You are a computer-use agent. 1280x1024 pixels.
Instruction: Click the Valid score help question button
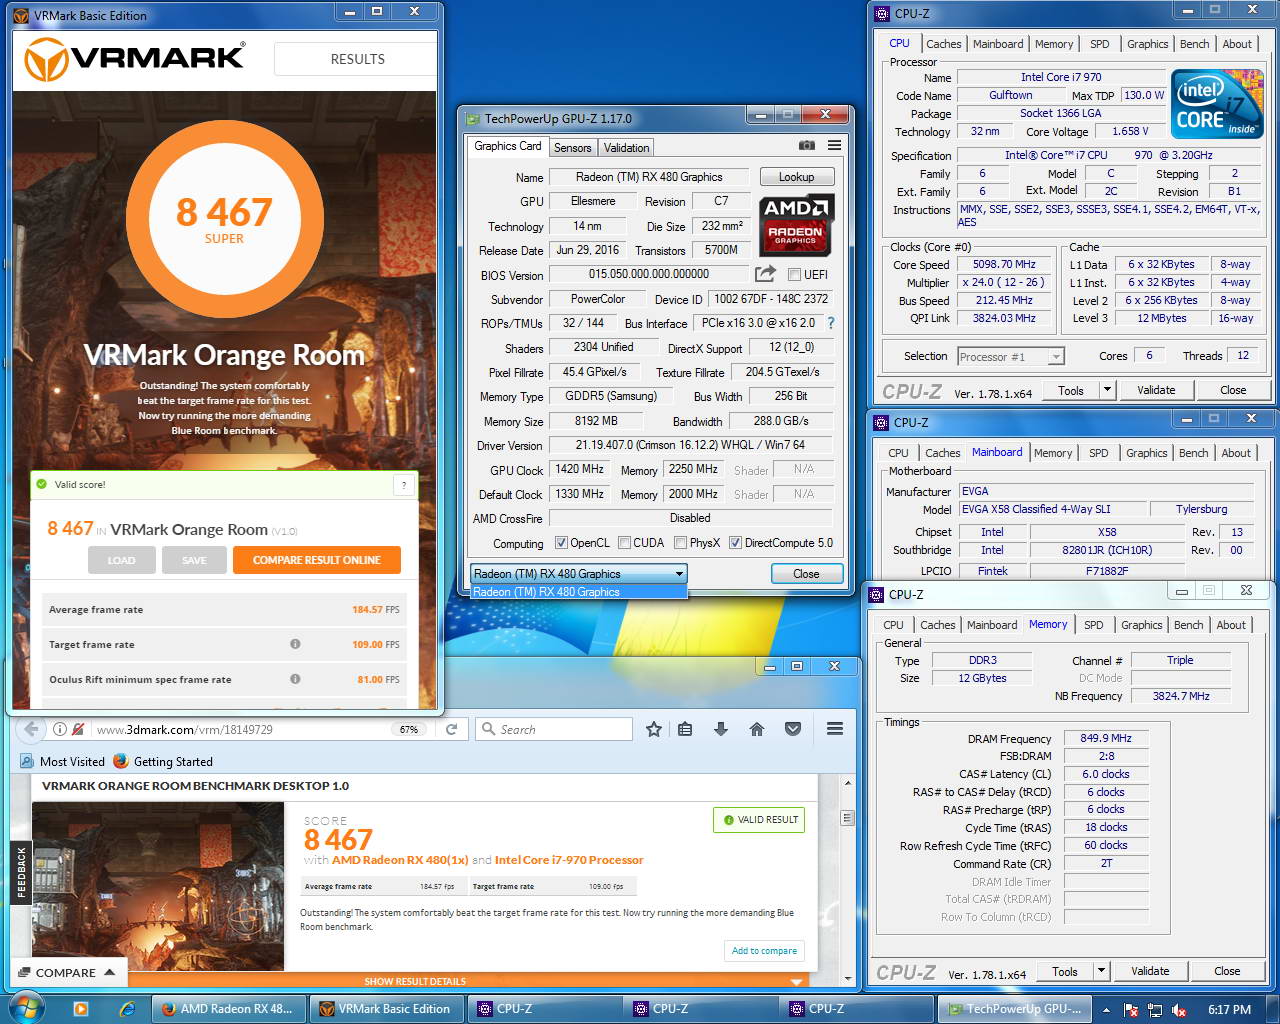coord(404,485)
